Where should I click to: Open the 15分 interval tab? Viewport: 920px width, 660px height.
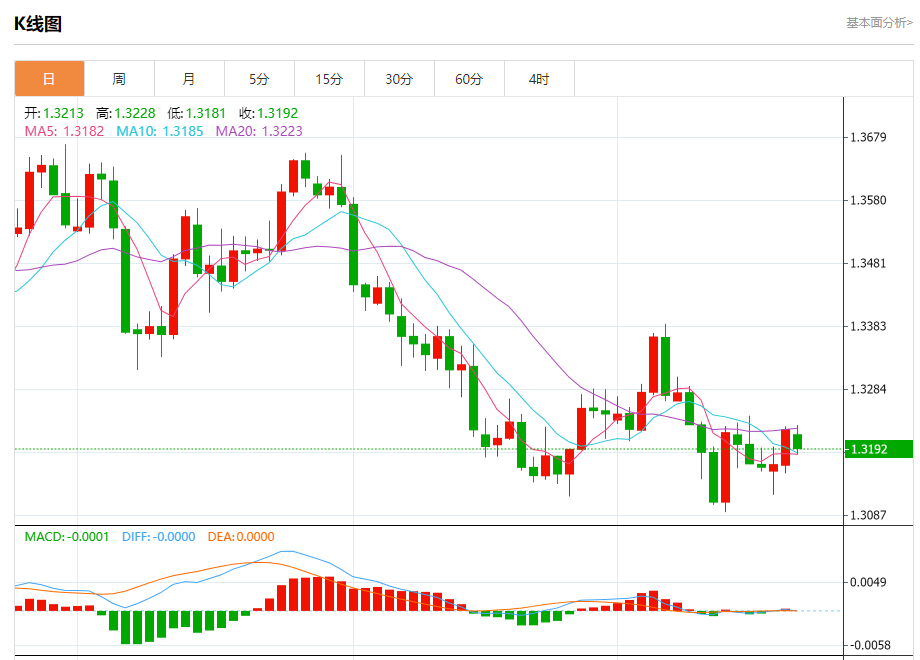329,79
